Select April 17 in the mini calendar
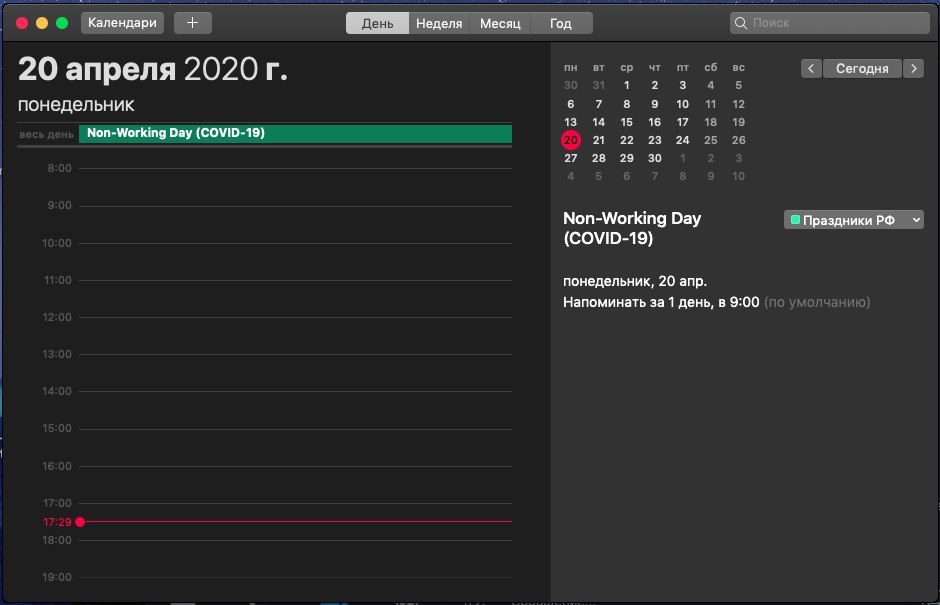The height and width of the screenshot is (605, 940). pyautogui.click(x=682, y=122)
